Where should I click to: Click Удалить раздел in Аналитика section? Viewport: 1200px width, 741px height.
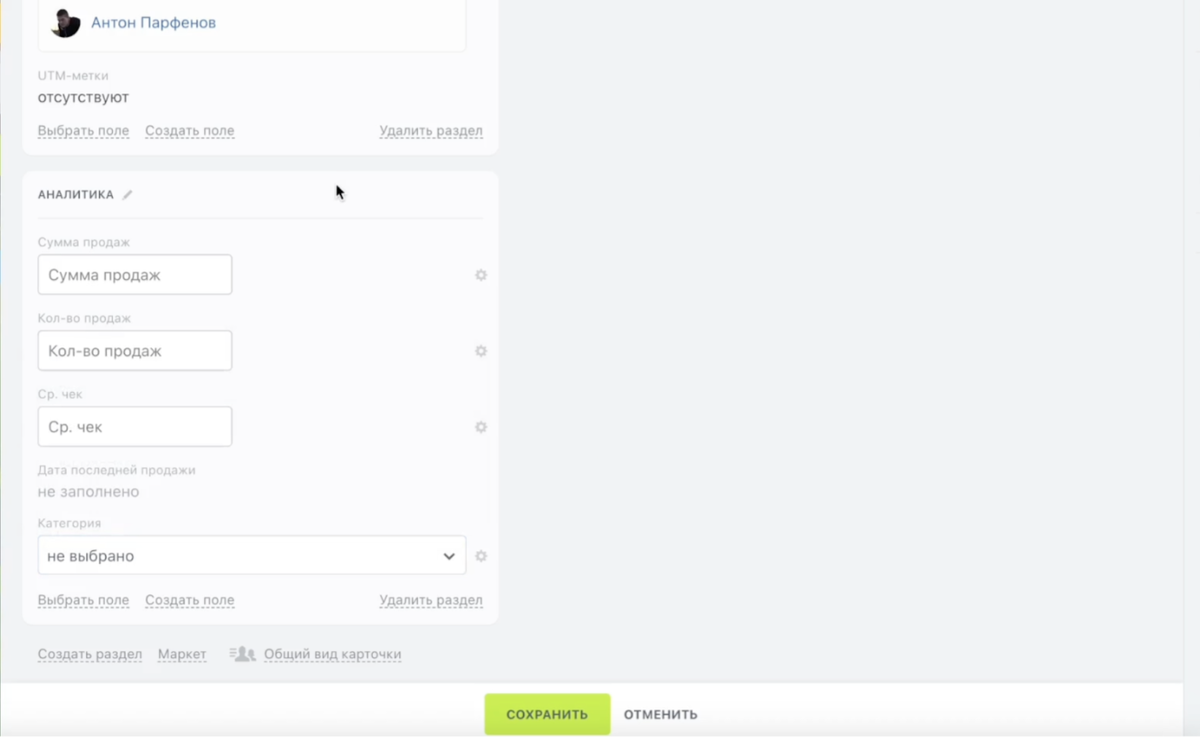coord(431,600)
